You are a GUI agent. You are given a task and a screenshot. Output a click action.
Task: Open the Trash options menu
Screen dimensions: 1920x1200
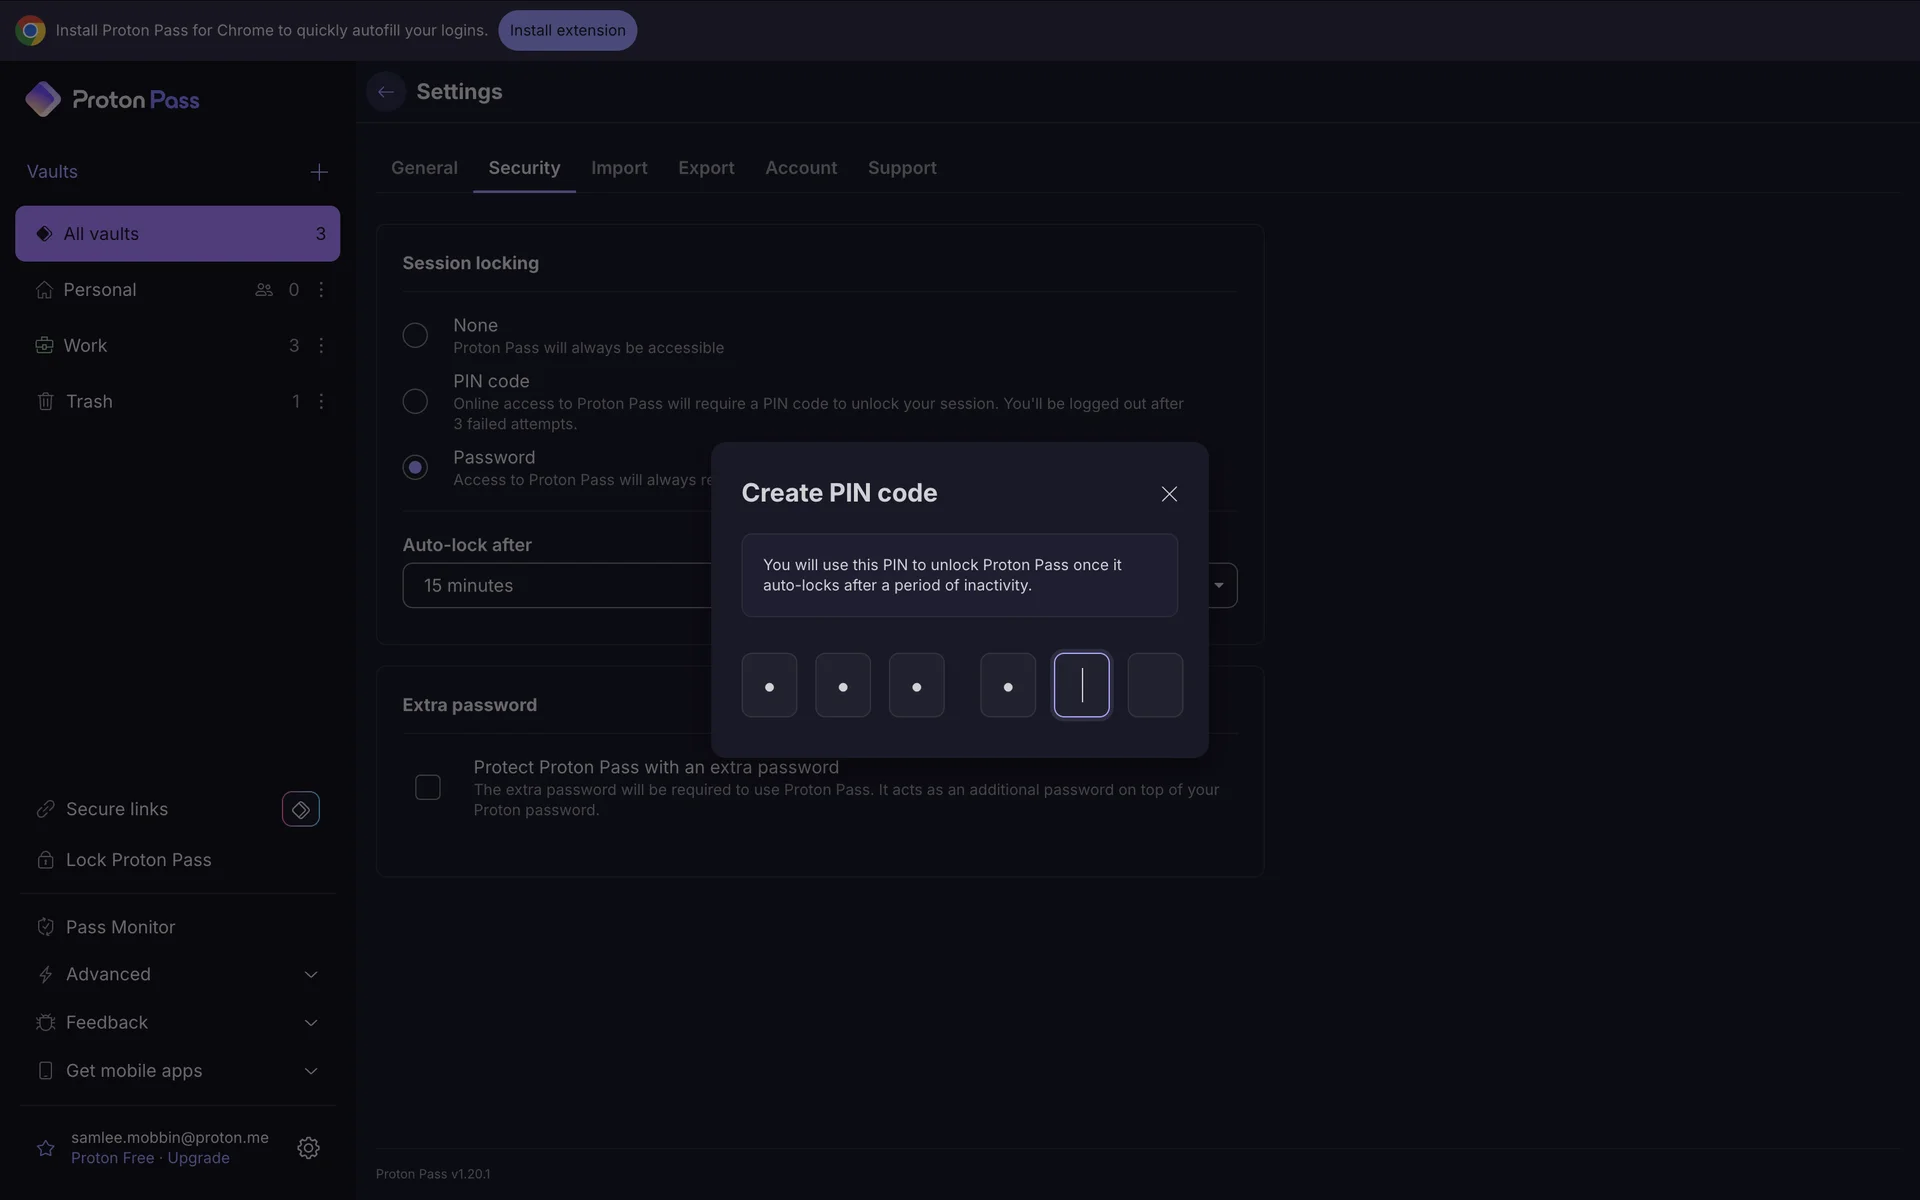(x=321, y=401)
